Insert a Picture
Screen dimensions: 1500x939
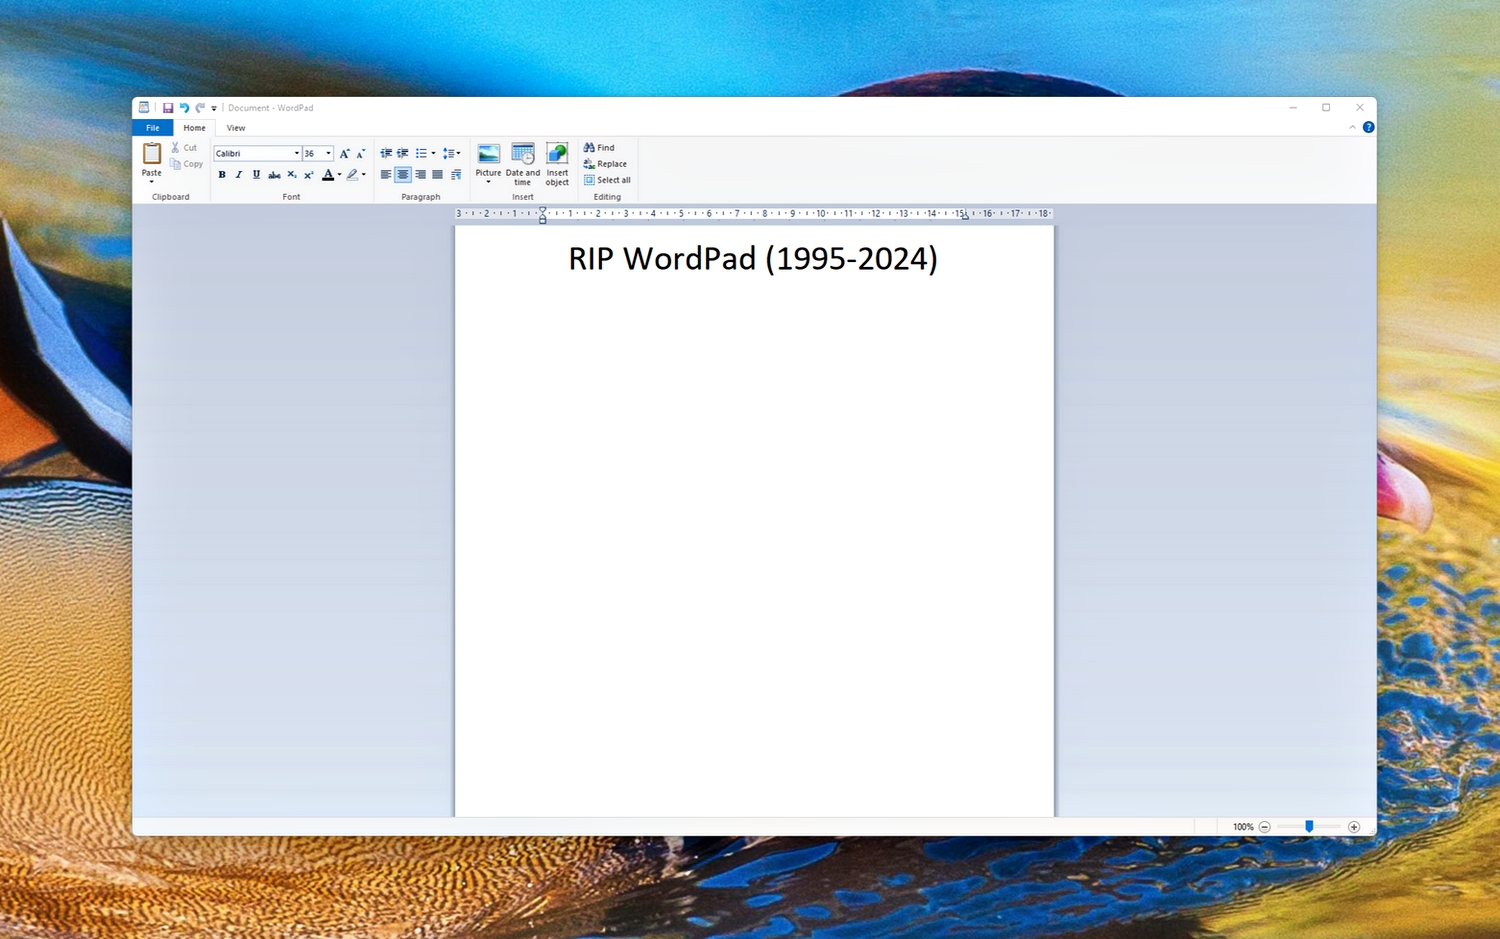click(x=488, y=154)
